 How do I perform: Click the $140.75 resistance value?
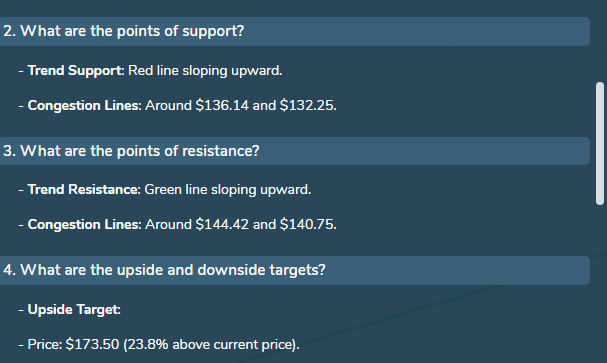pos(307,224)
